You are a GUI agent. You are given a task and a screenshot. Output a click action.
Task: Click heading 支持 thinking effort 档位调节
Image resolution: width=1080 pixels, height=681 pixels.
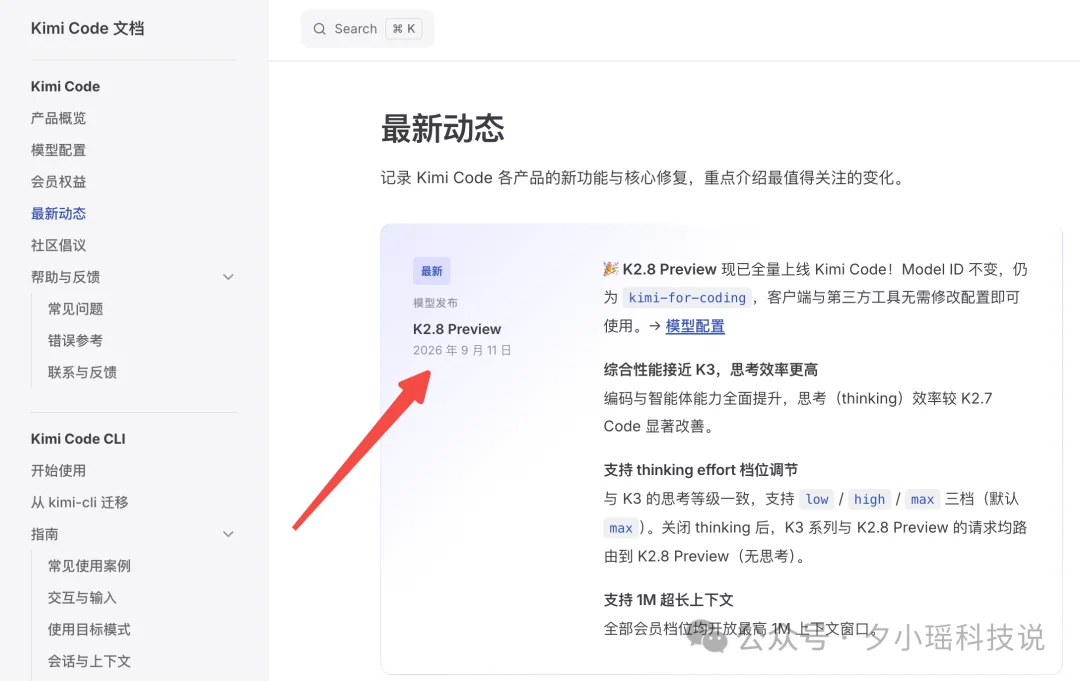(700, 470)
